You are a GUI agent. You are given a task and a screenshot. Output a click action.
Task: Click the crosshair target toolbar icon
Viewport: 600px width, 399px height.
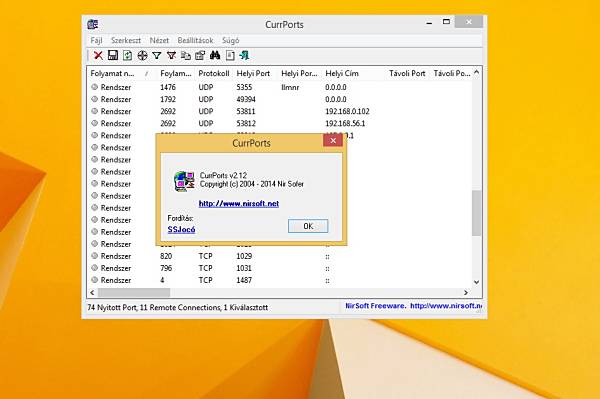pyautogui.click(x=142, y=56)
